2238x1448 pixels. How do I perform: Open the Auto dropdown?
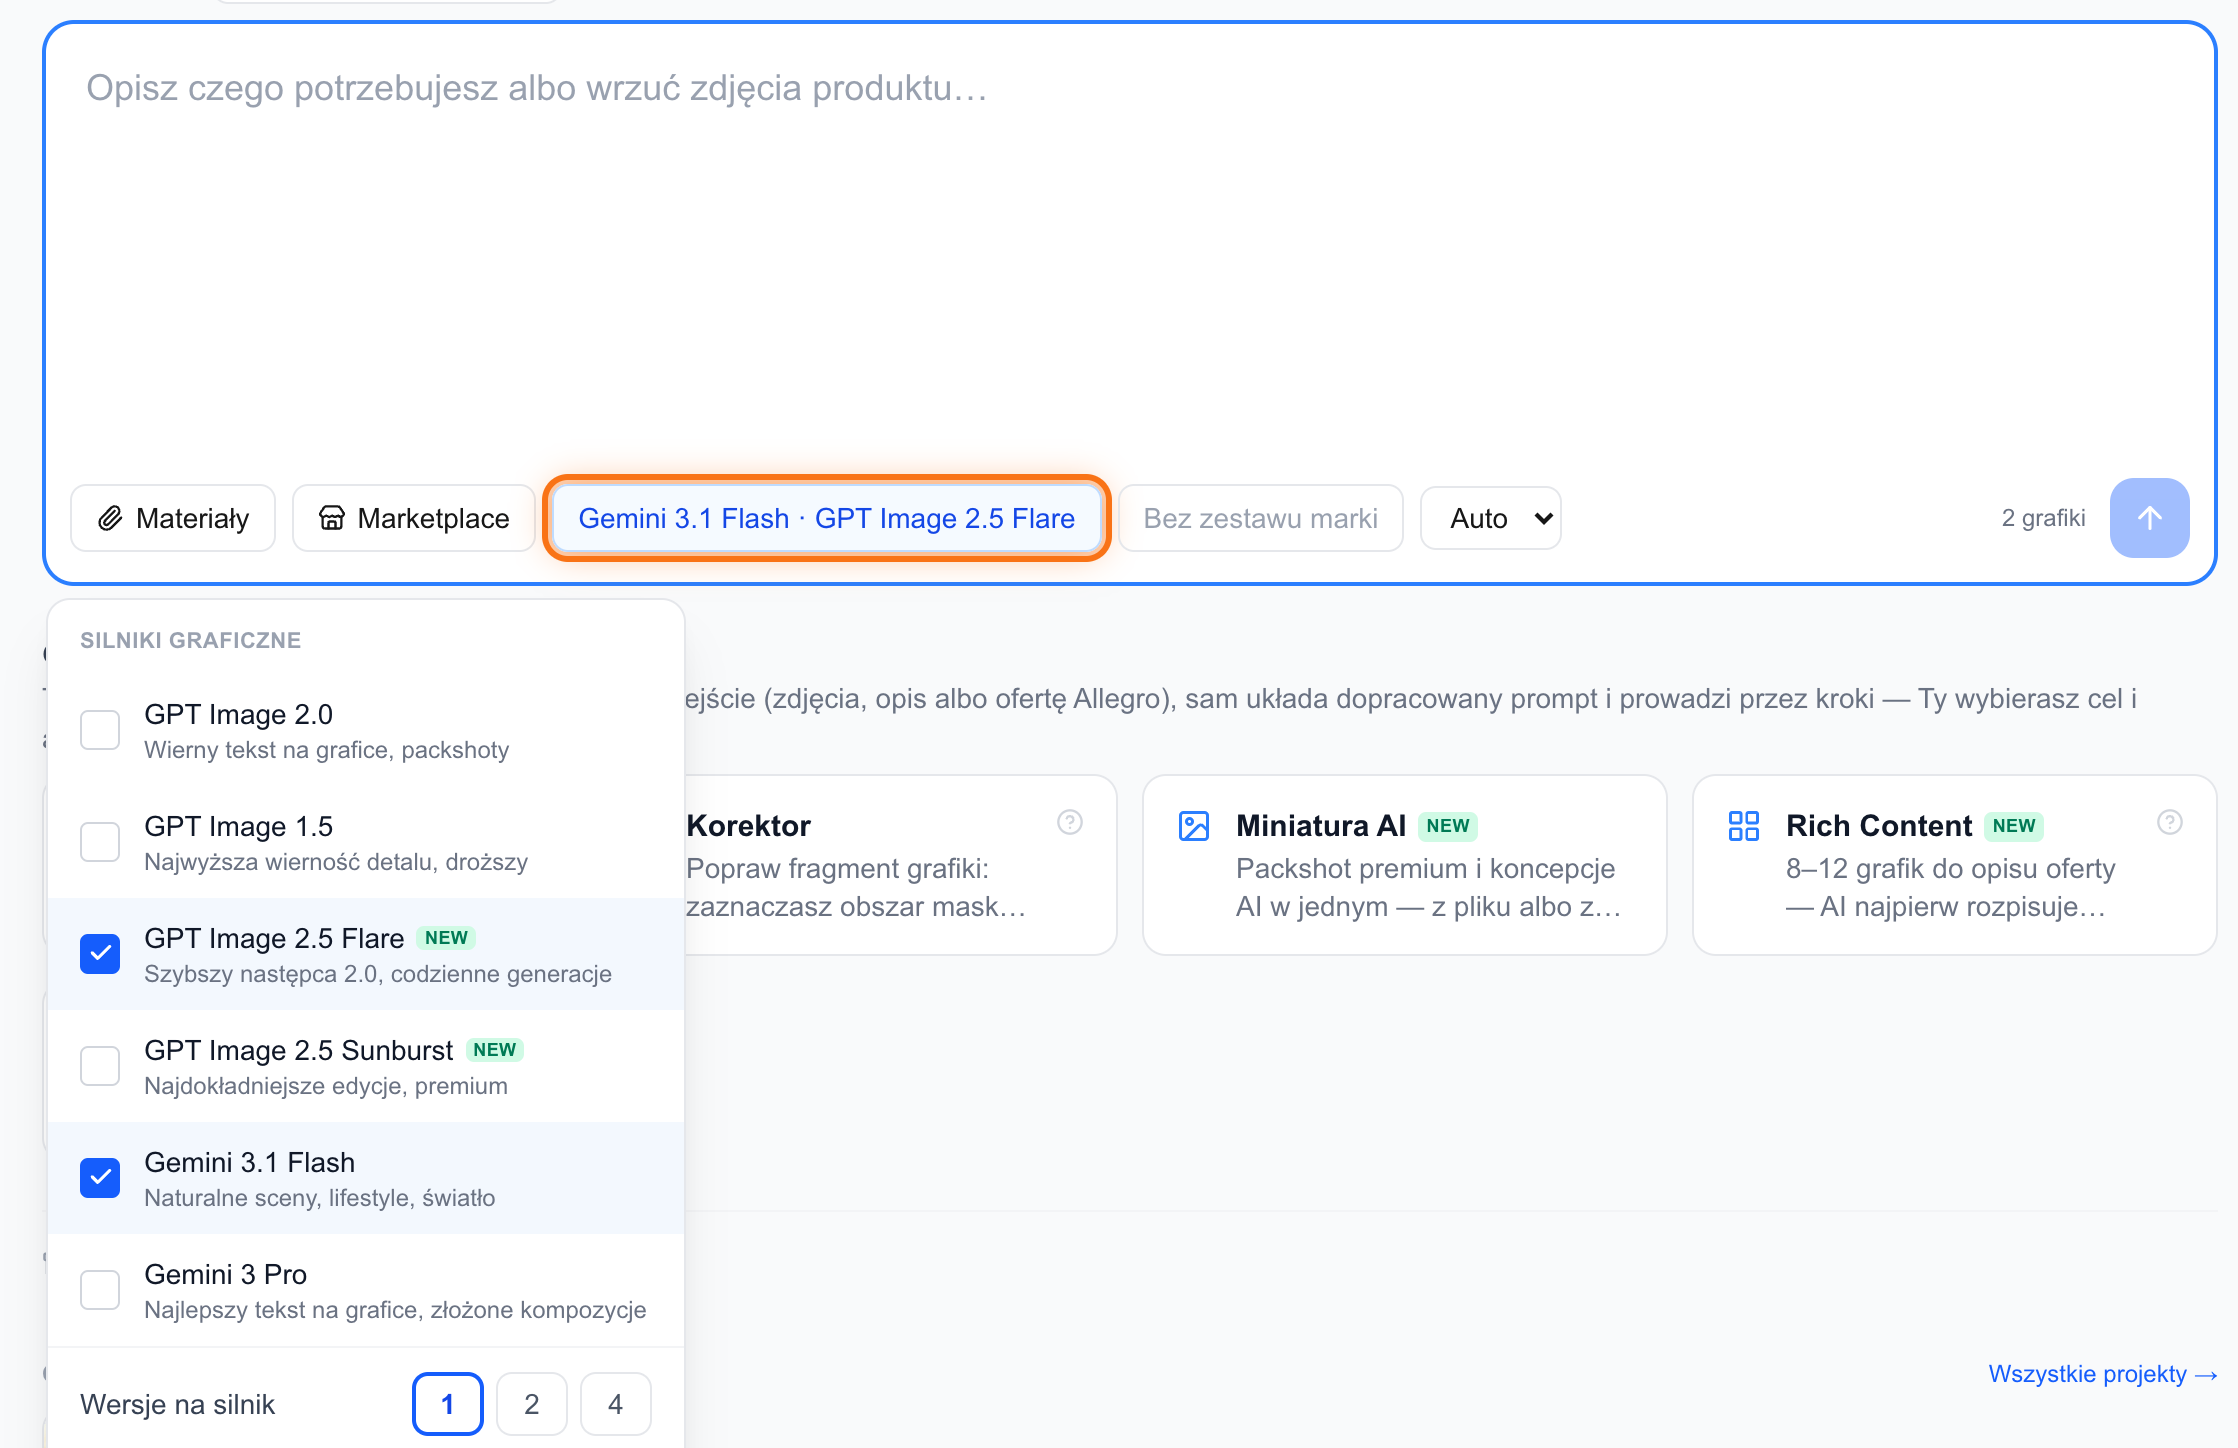(x=1491, y=518)
